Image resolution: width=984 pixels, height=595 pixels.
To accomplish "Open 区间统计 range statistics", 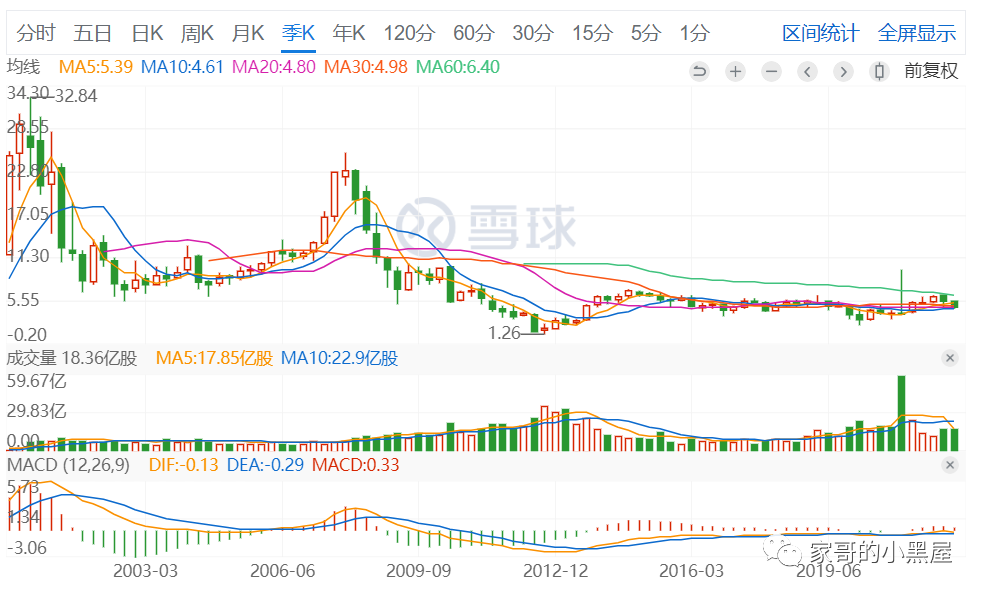I will point(820,33).
